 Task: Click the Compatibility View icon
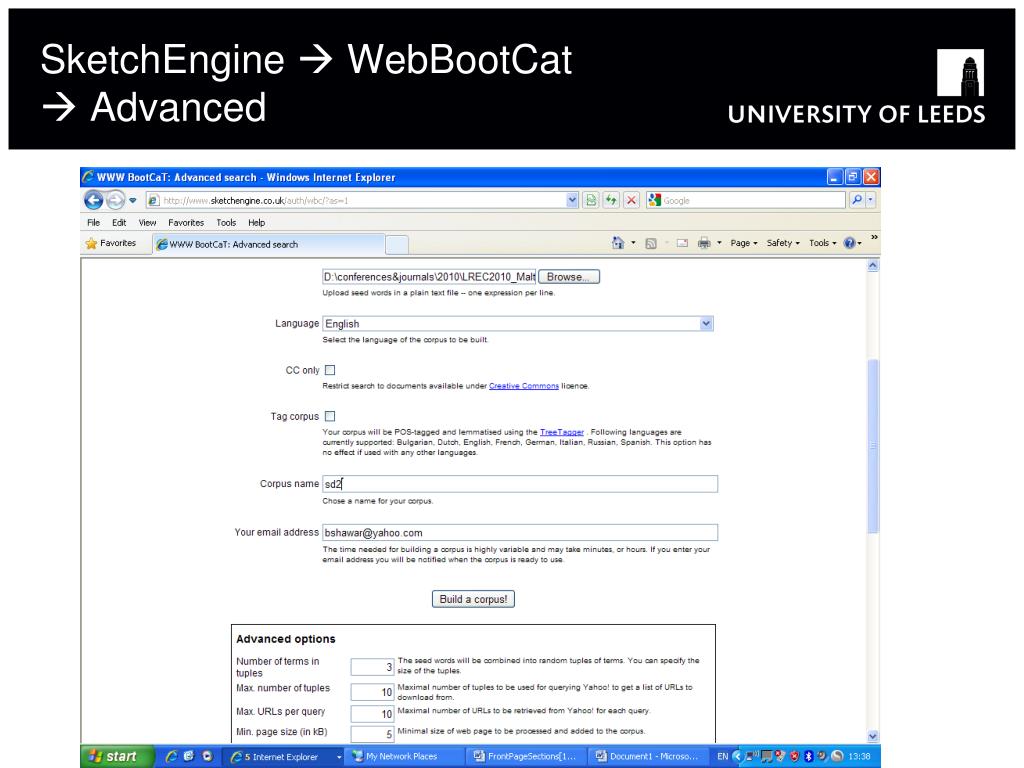tap(591, 200)
